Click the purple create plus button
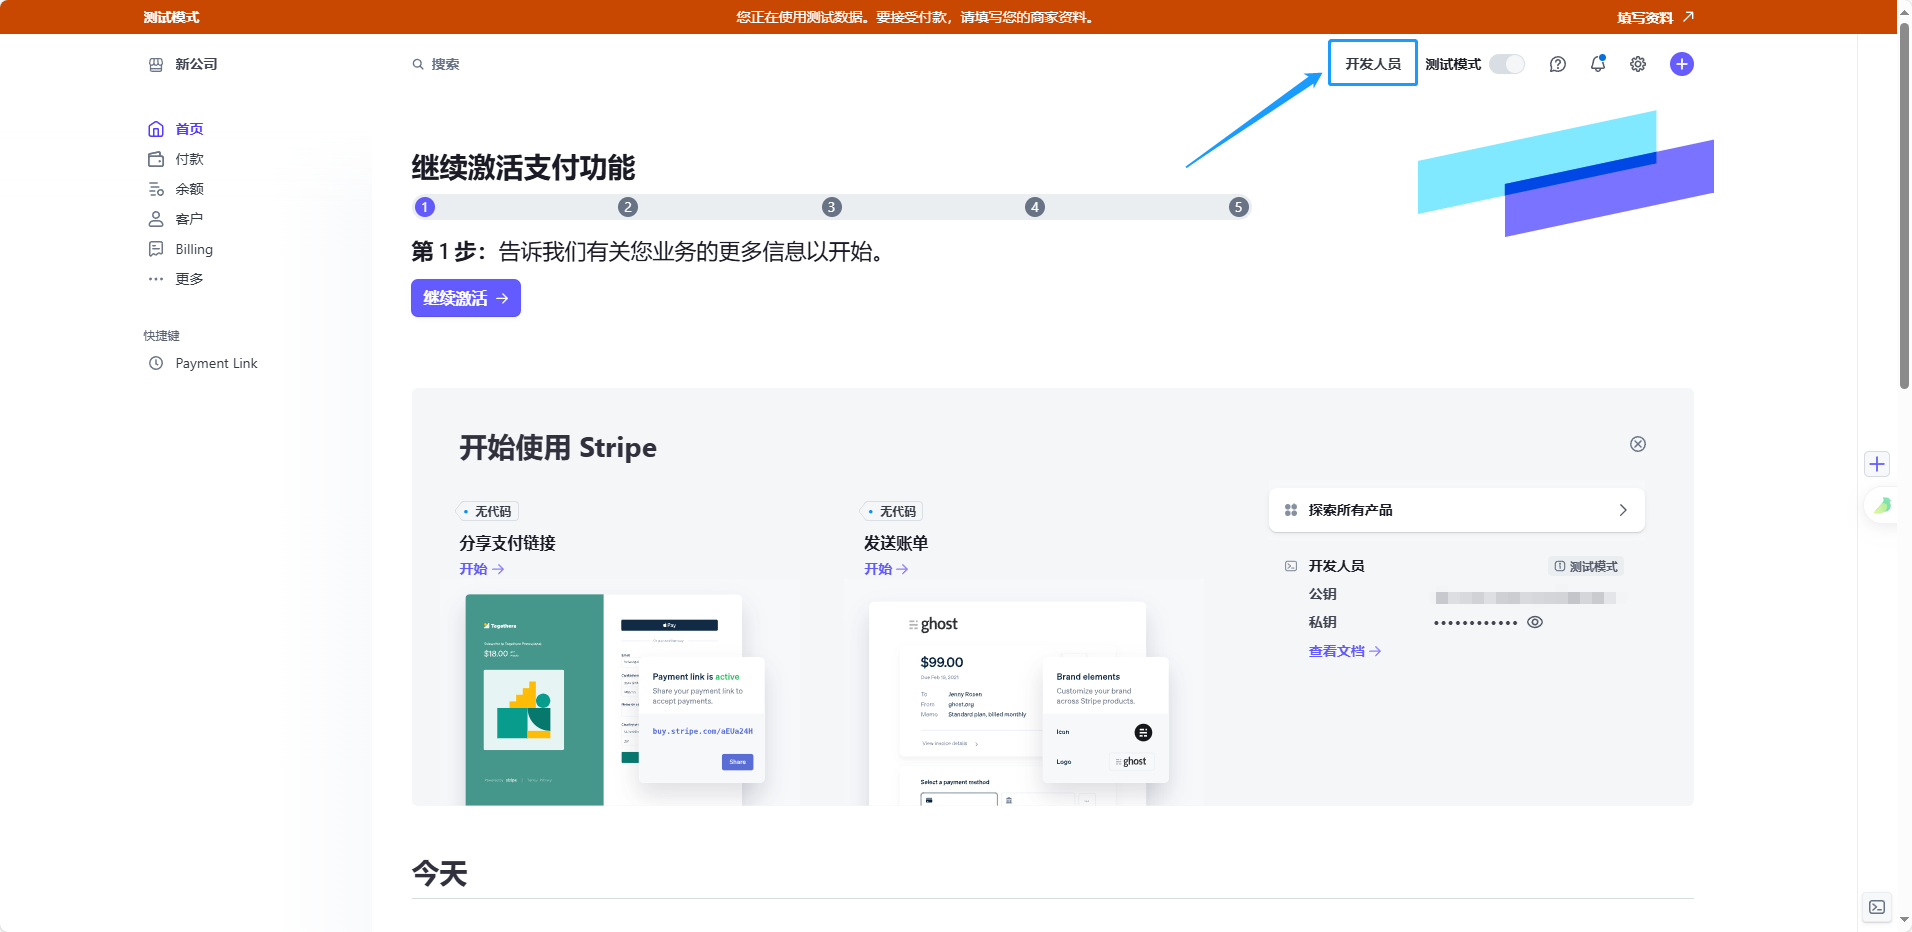Viewport: 1912px width, 932px height. coord(1682,64)
